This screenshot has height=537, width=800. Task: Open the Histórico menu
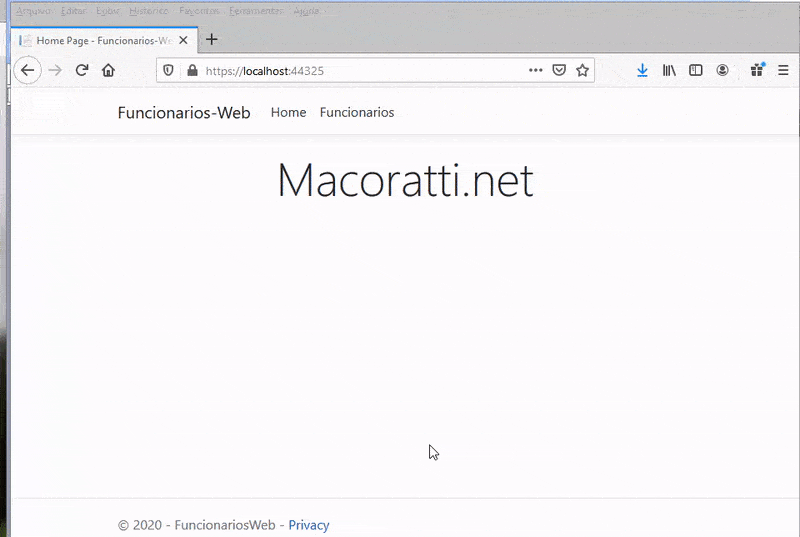pyautogui.click(x=149, y=11)
